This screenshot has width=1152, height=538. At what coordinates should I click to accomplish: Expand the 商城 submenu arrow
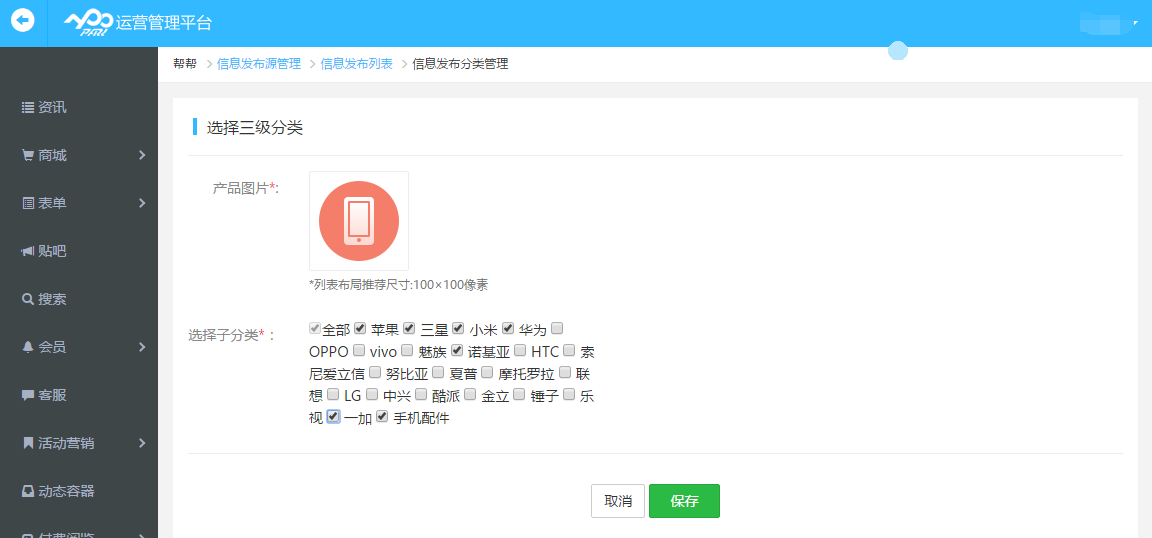click(x=142, y=155)
